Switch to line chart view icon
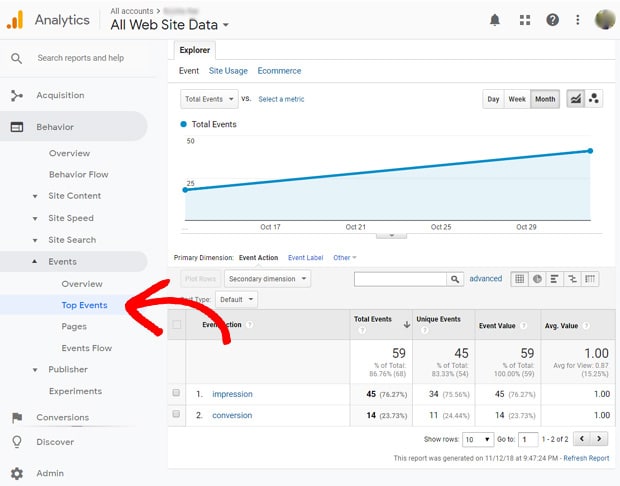 coord(576,99)
